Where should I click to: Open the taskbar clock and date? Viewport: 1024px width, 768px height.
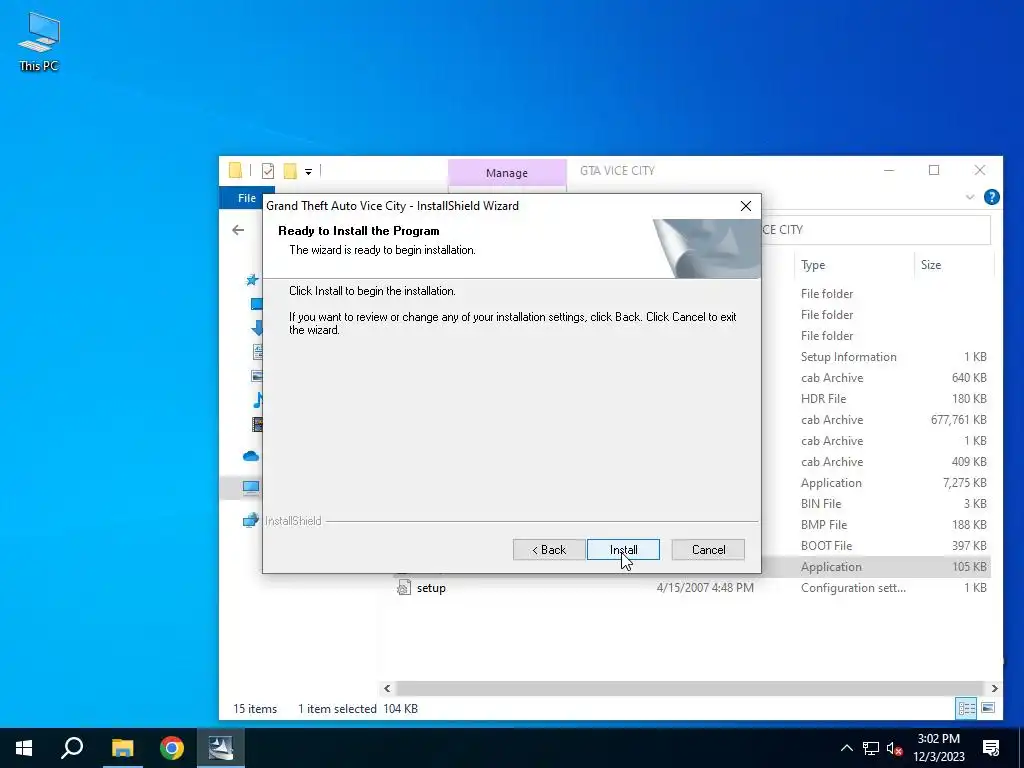pyautogui.click(x=938, y=748)
